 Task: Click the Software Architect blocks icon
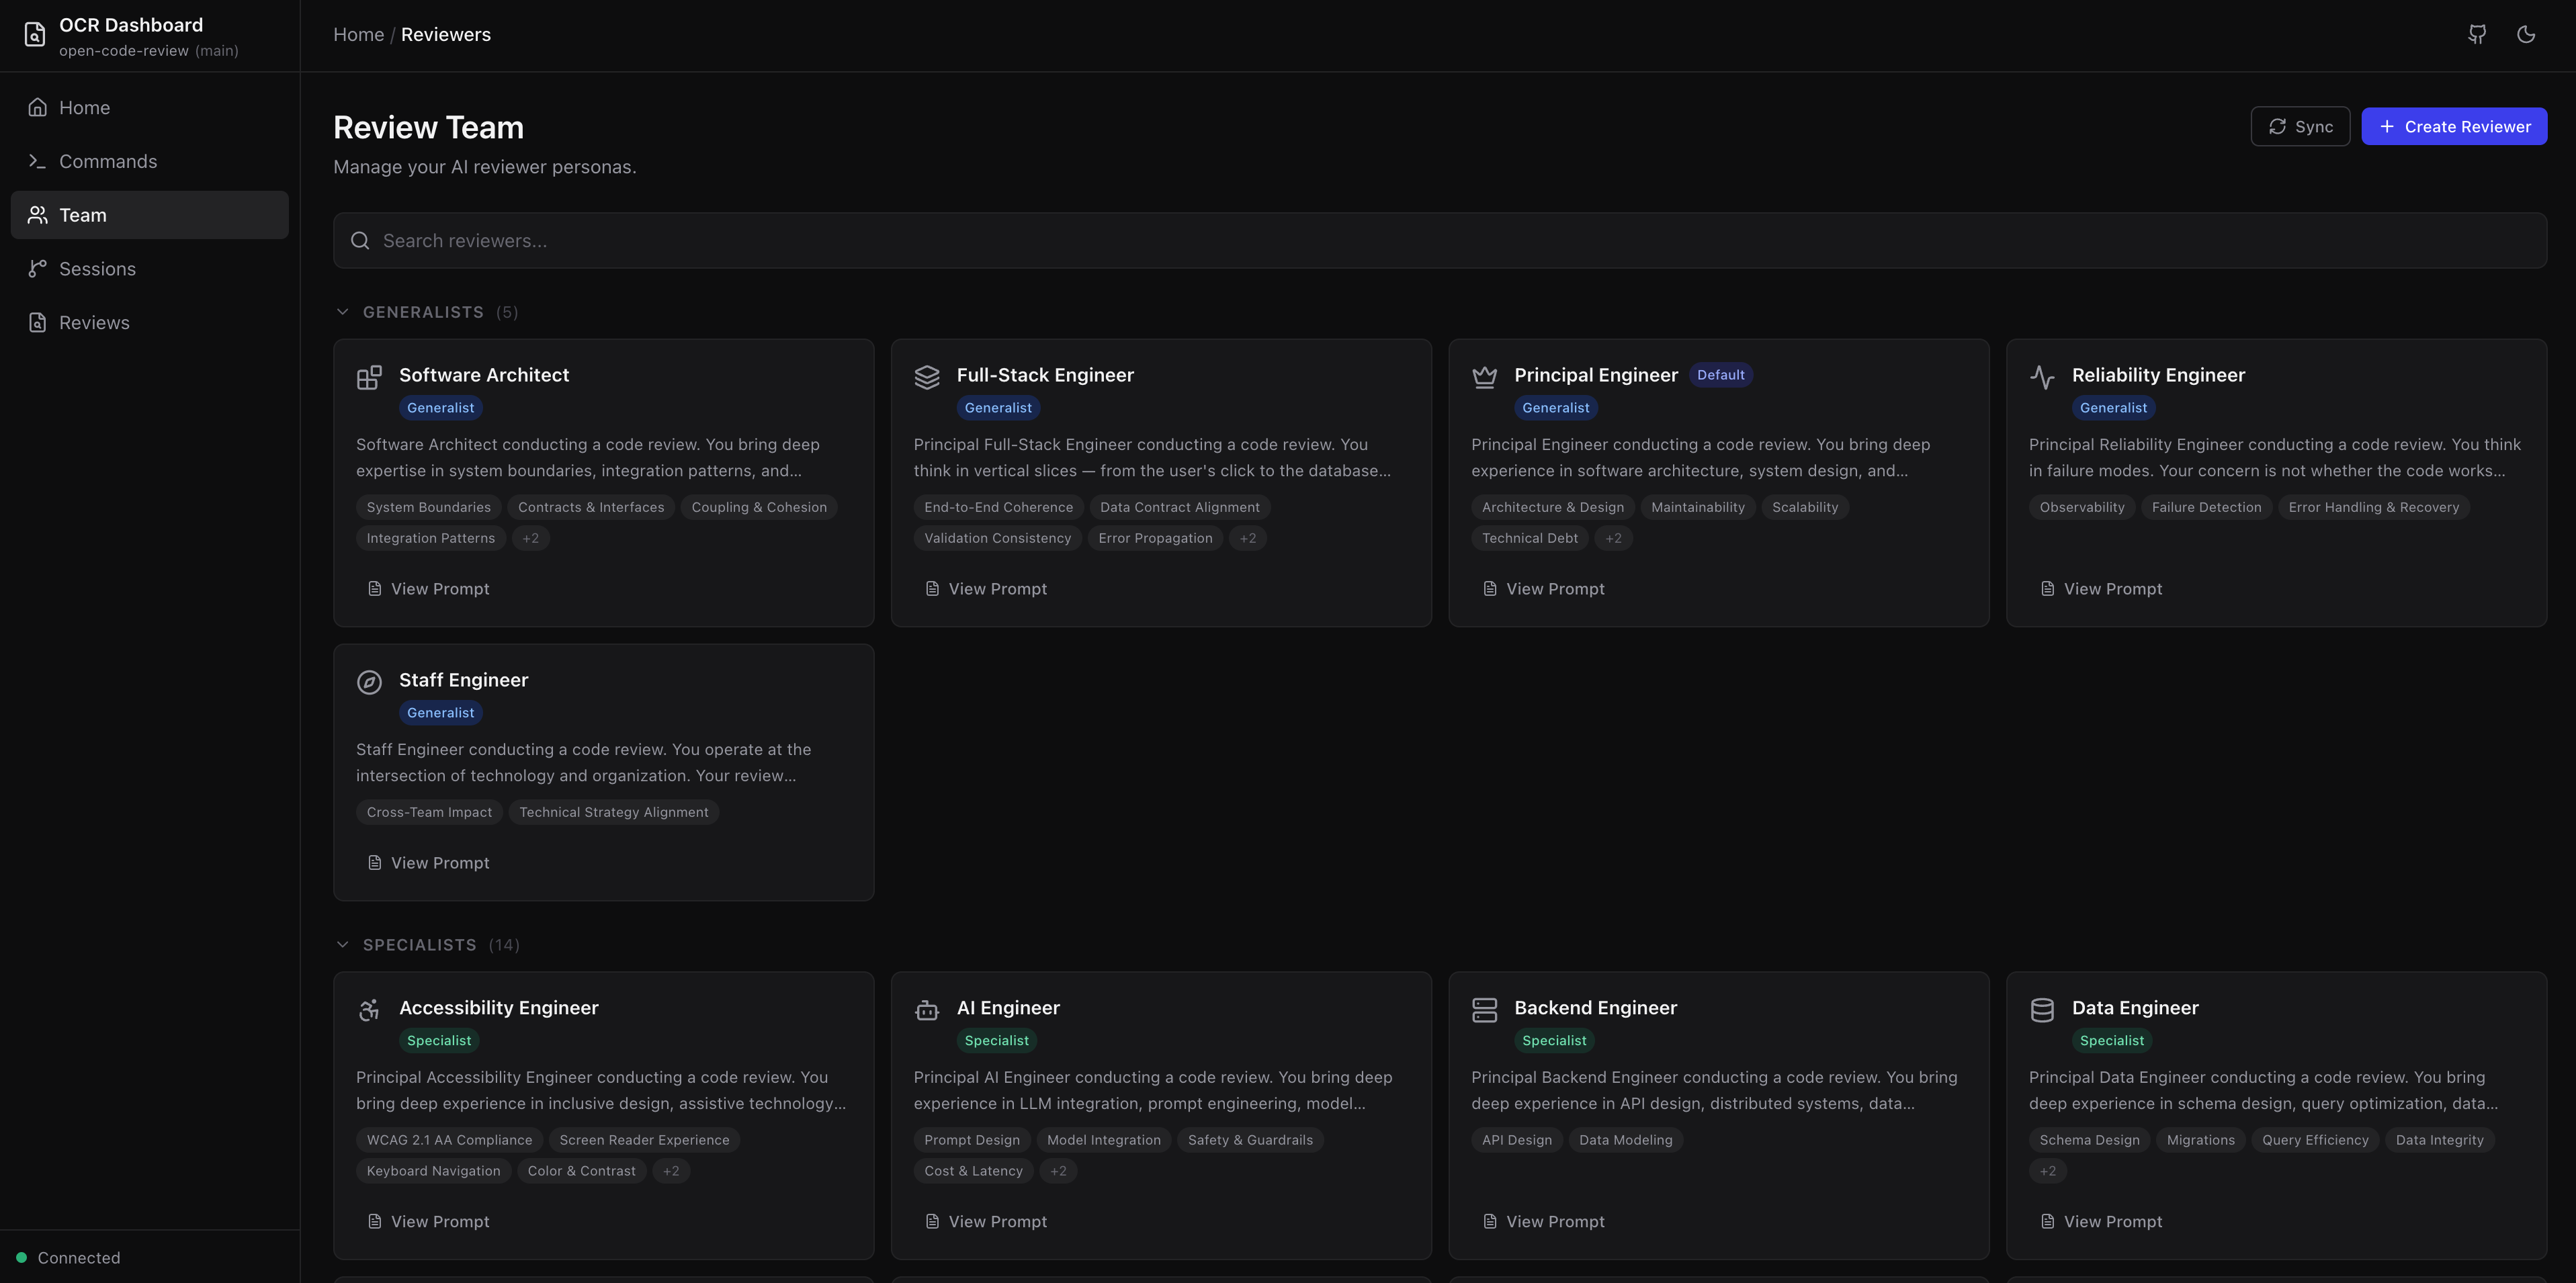point(370,377)
